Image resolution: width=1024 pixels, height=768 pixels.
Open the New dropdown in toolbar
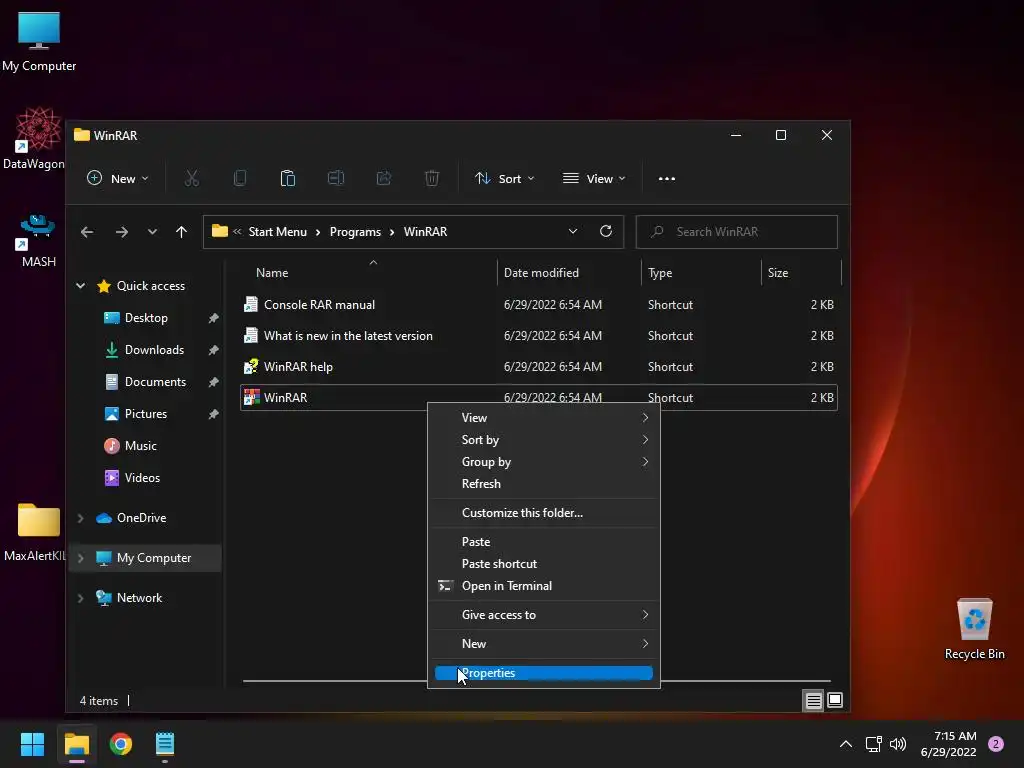tap(118, 178)
